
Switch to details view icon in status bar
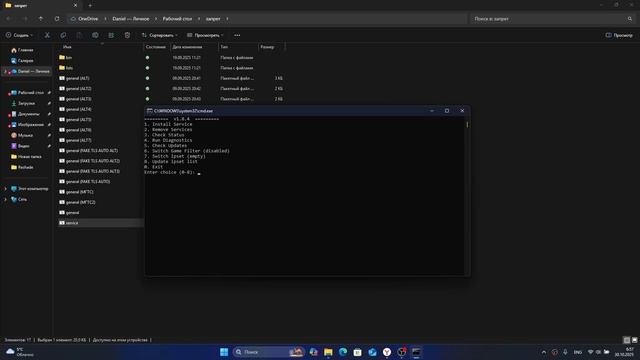[x=627, y=340]
